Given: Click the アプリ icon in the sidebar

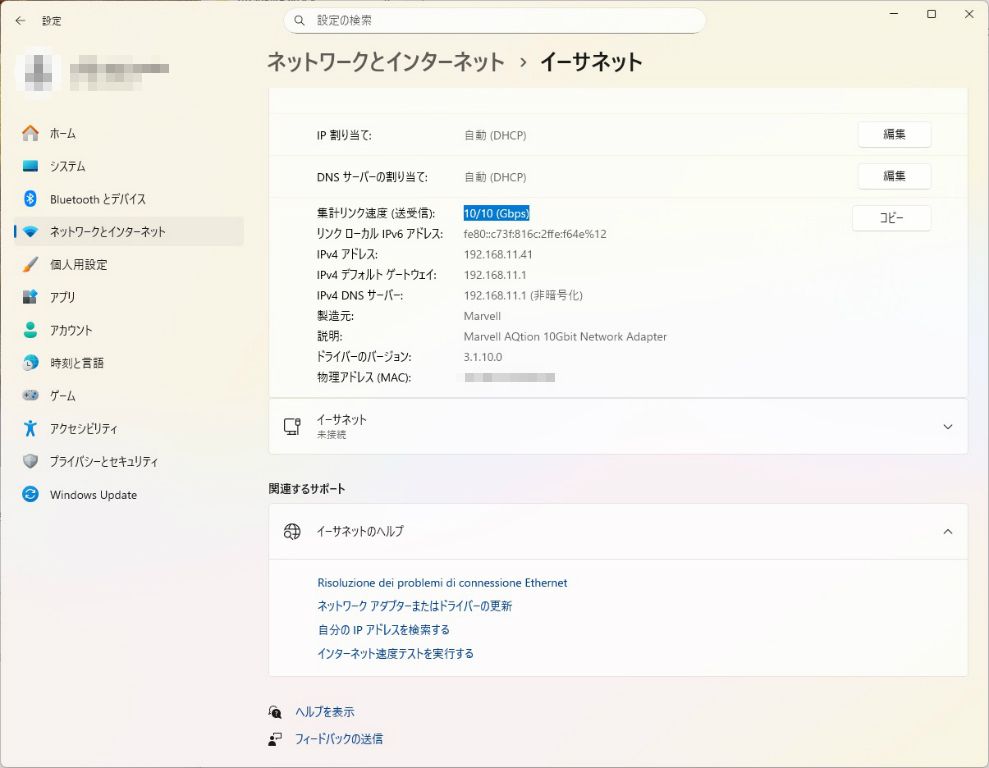Looking at the screenshot, I should [x=30, y=297].
